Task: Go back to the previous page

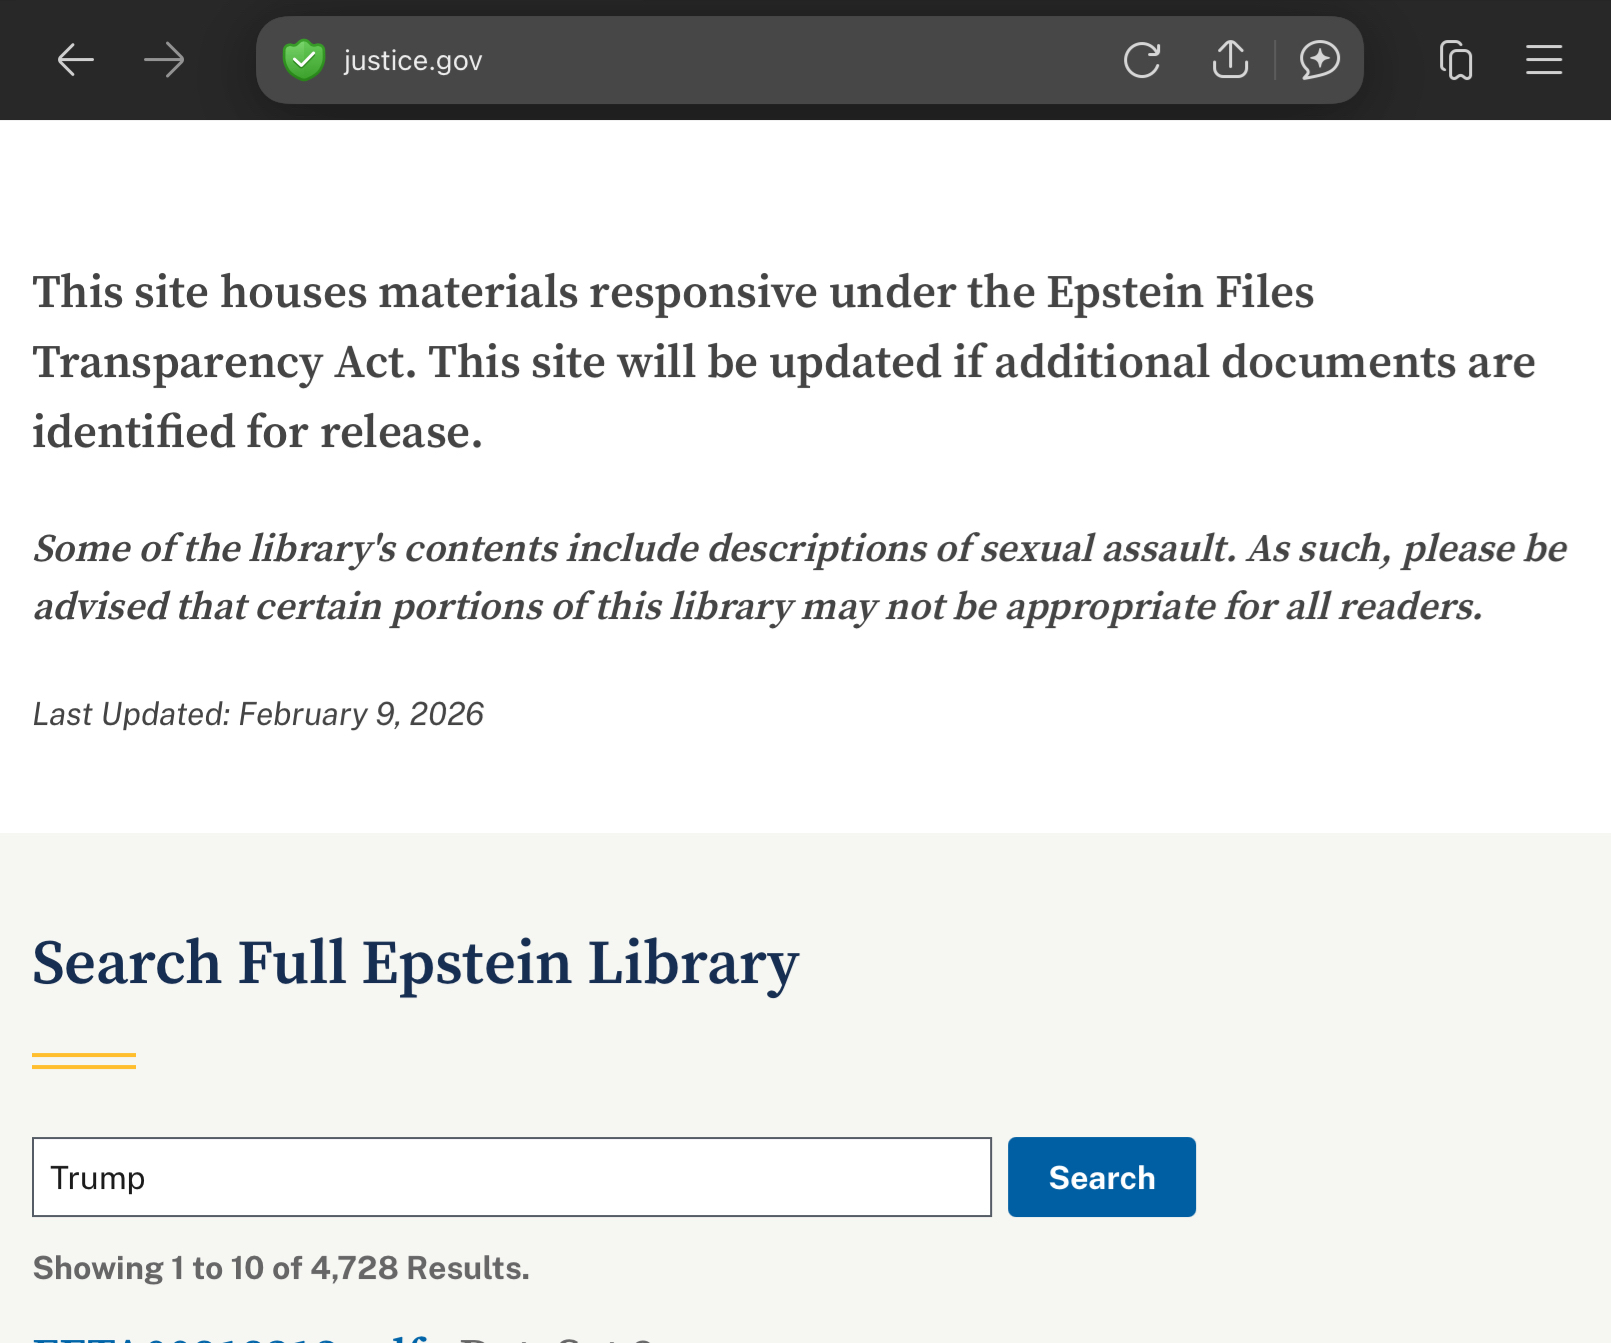Action: point(75,60)
